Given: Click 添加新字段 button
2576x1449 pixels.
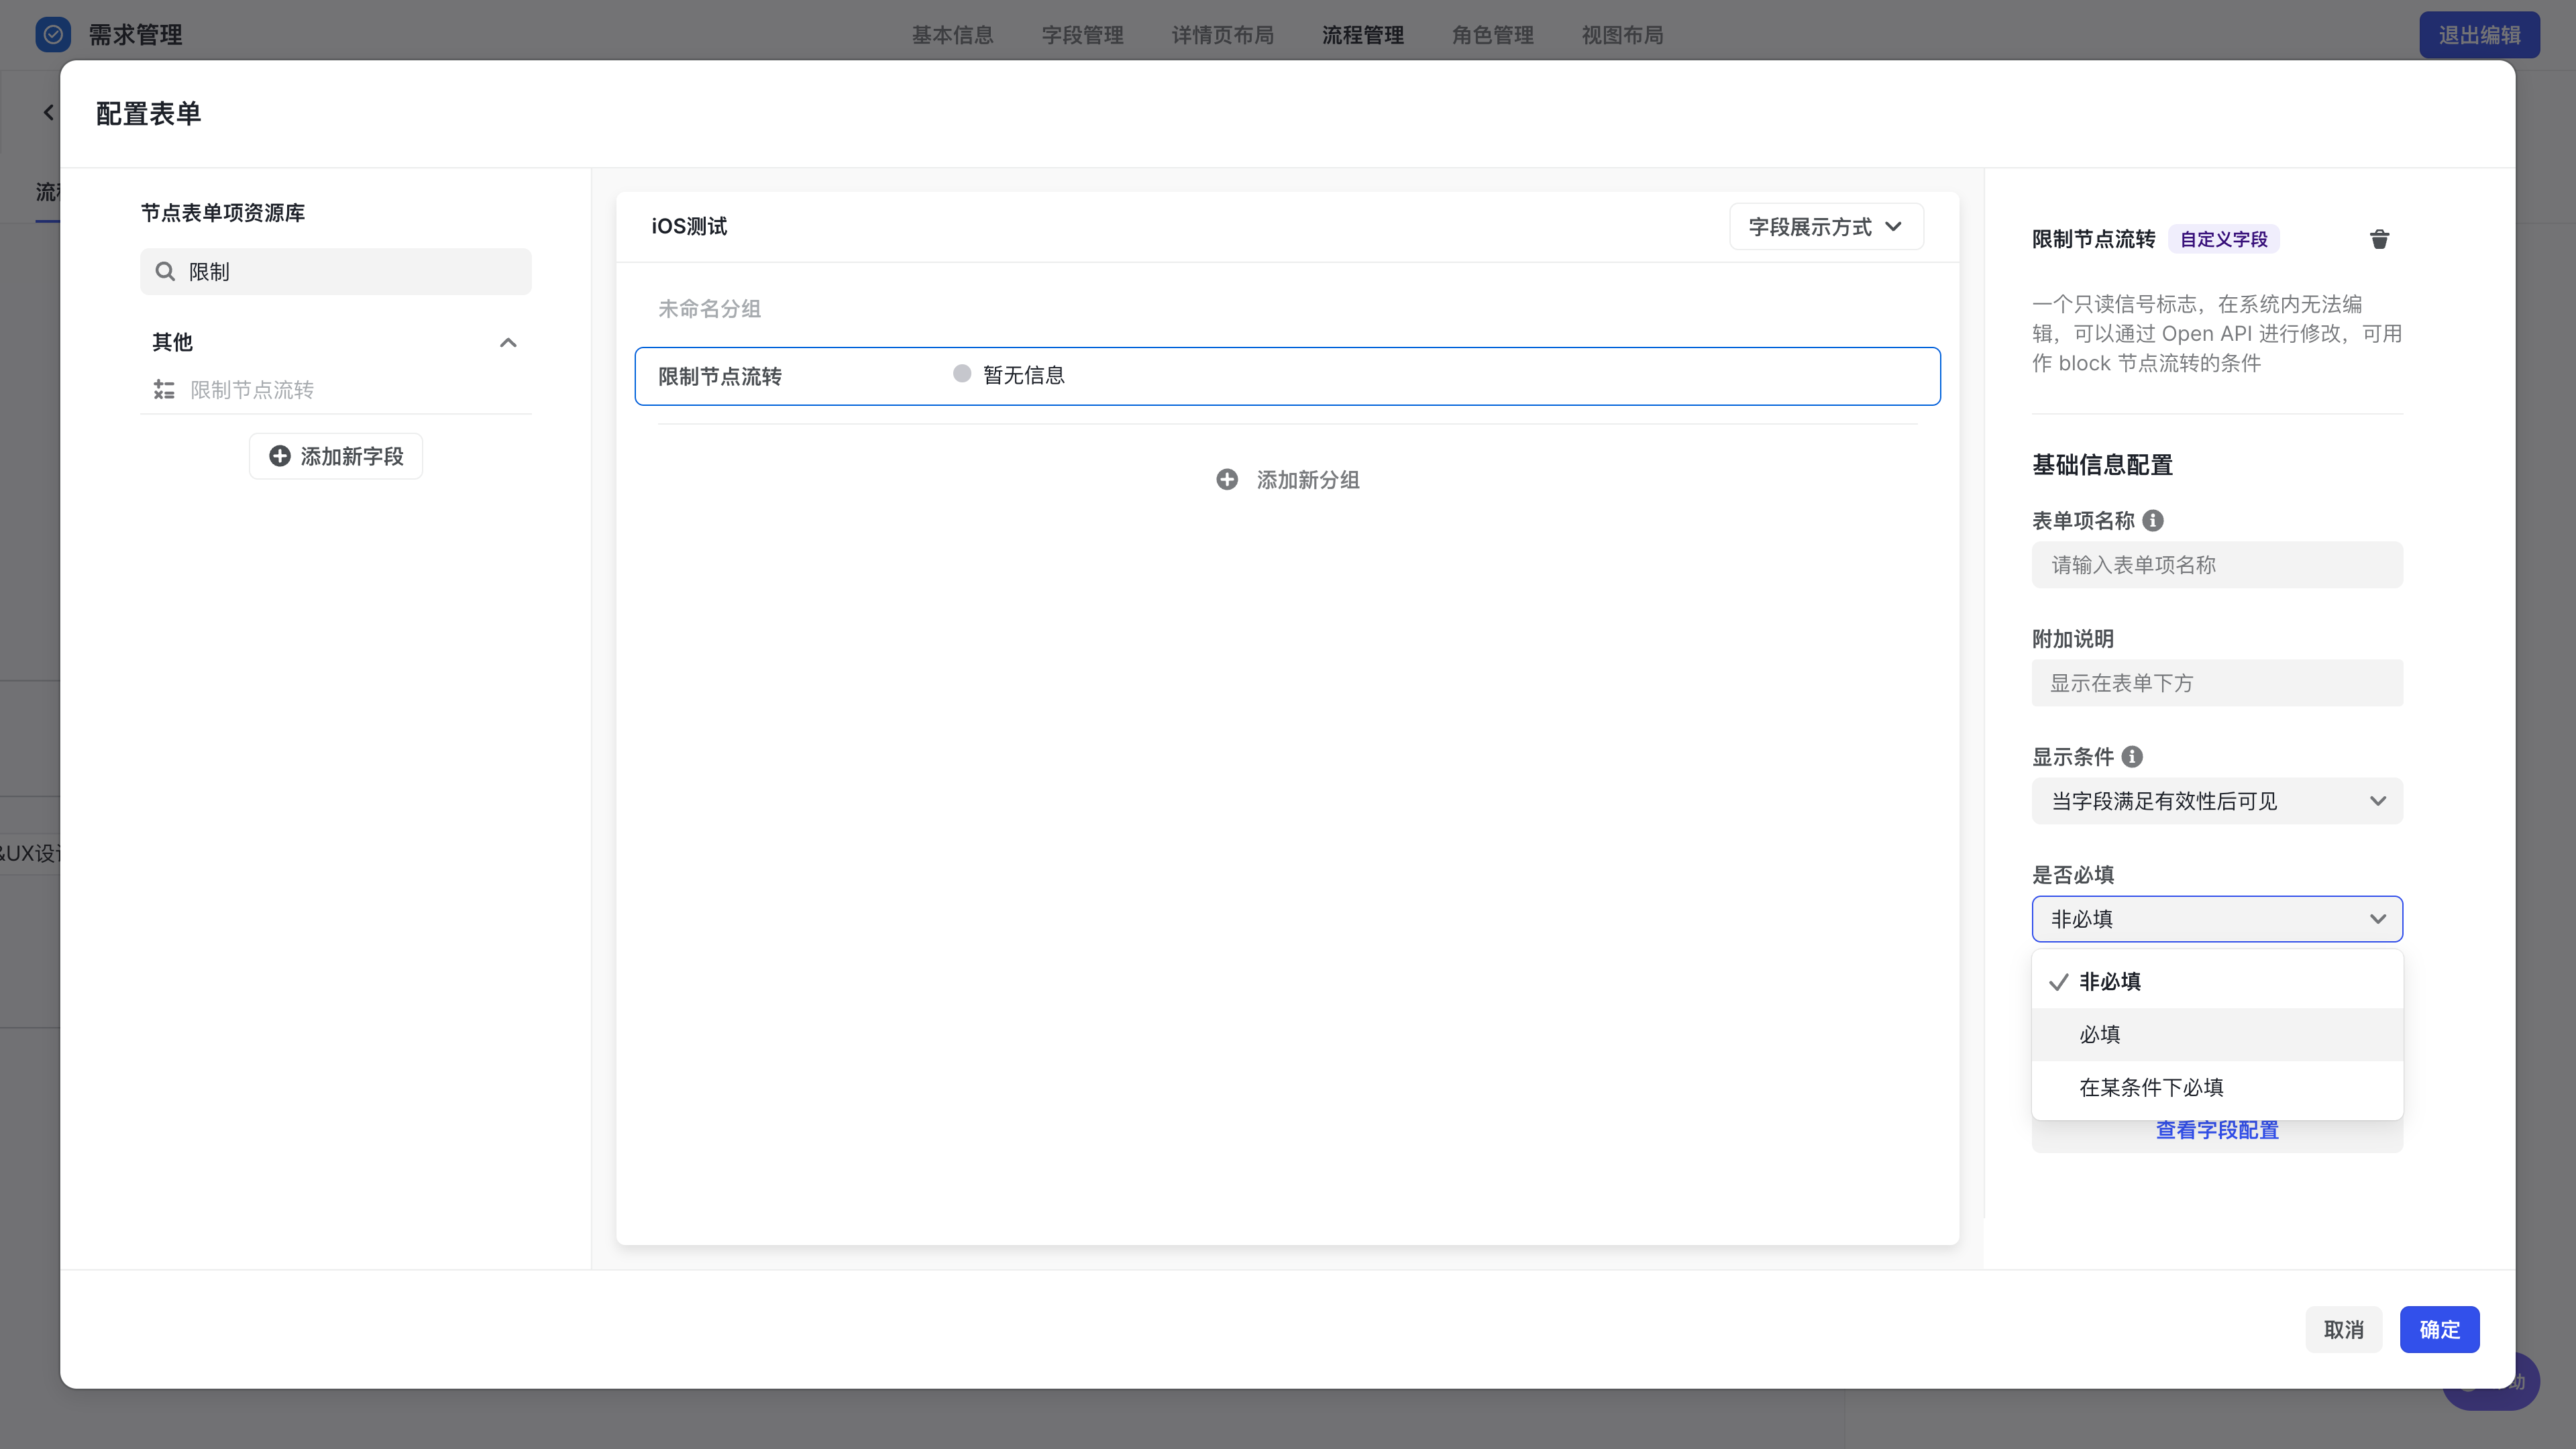Looking at the screenshot, I should (x=336, y=456).
